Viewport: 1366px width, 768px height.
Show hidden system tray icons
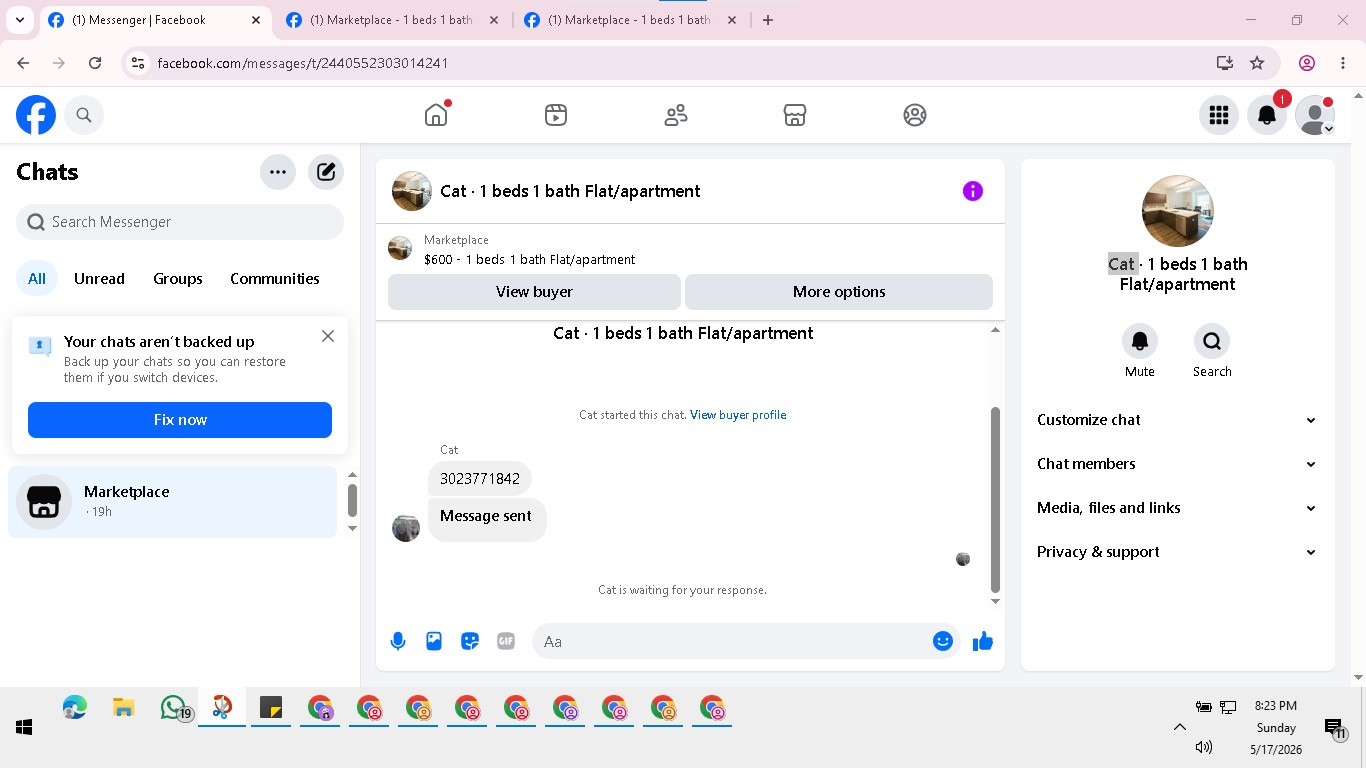pyautogui.click(x=1180, y=728)
